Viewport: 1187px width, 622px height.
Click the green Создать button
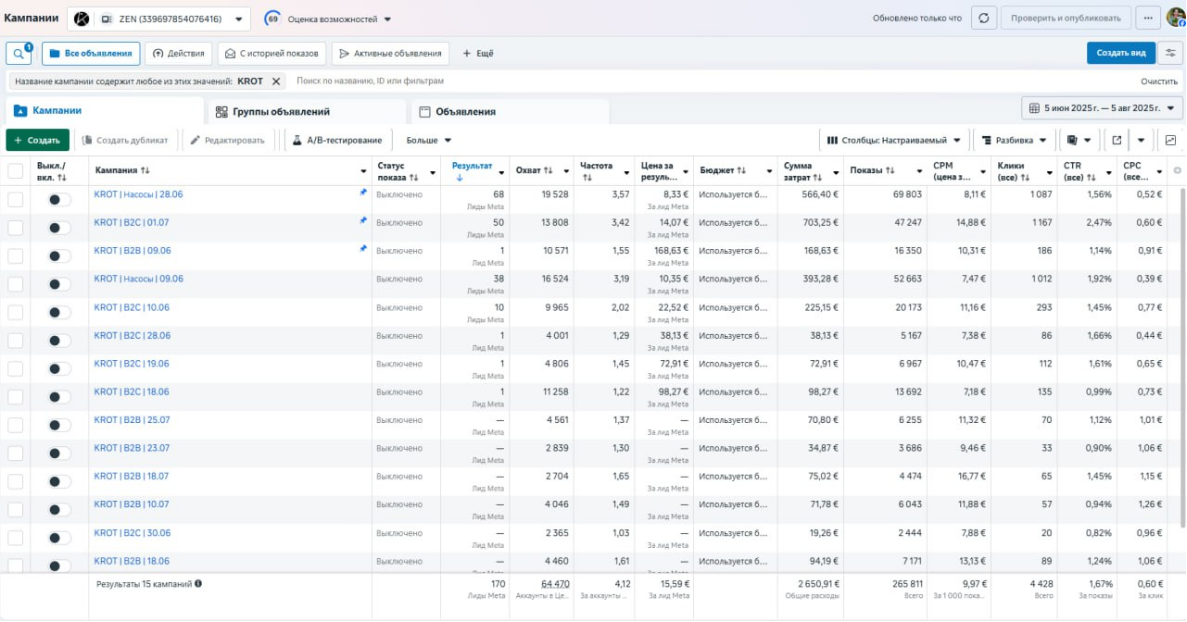point(37,140)
